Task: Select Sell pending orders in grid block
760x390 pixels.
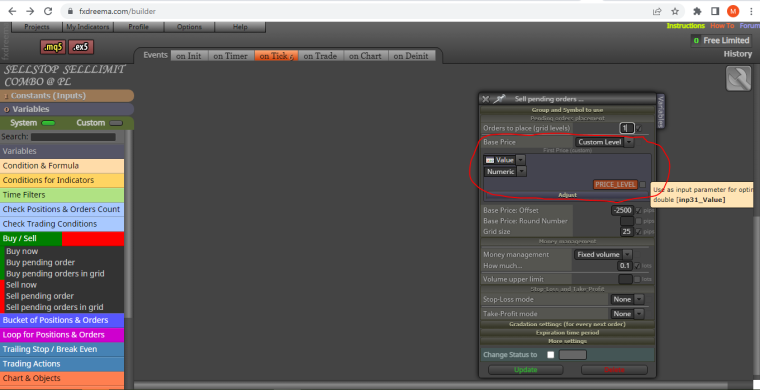Action: click(x=54, y=307)
